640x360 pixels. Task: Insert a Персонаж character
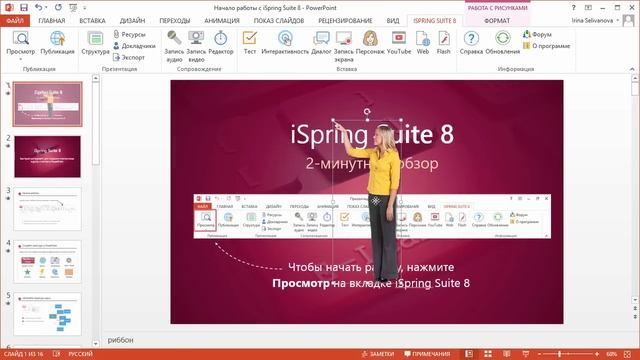(x=370, y=38)
